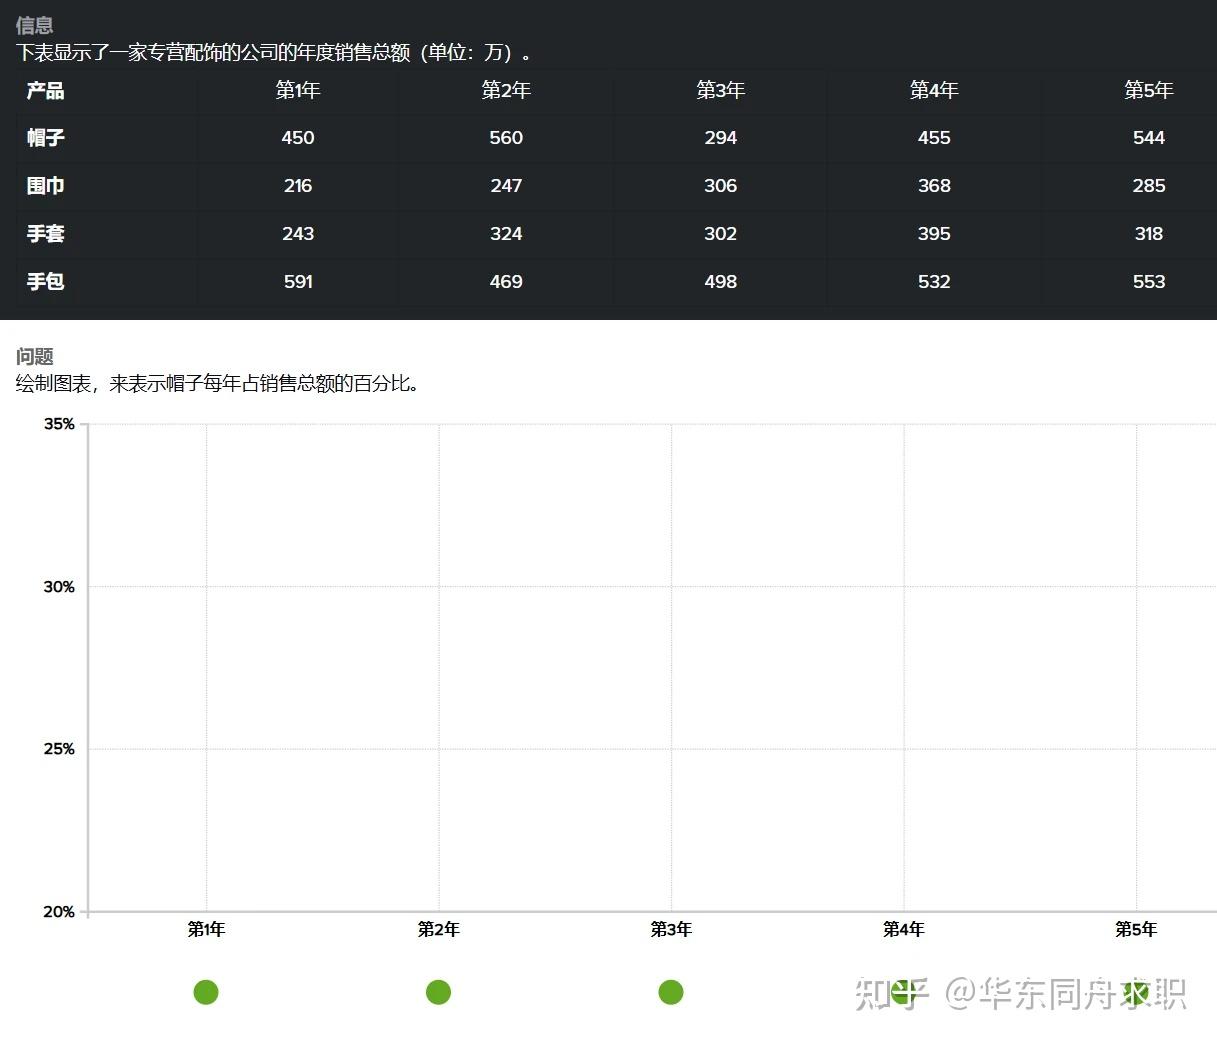Select the green marker below 第2年
The width and height of the screenshot is (1217, 1042).
click(x=438, y=992)
